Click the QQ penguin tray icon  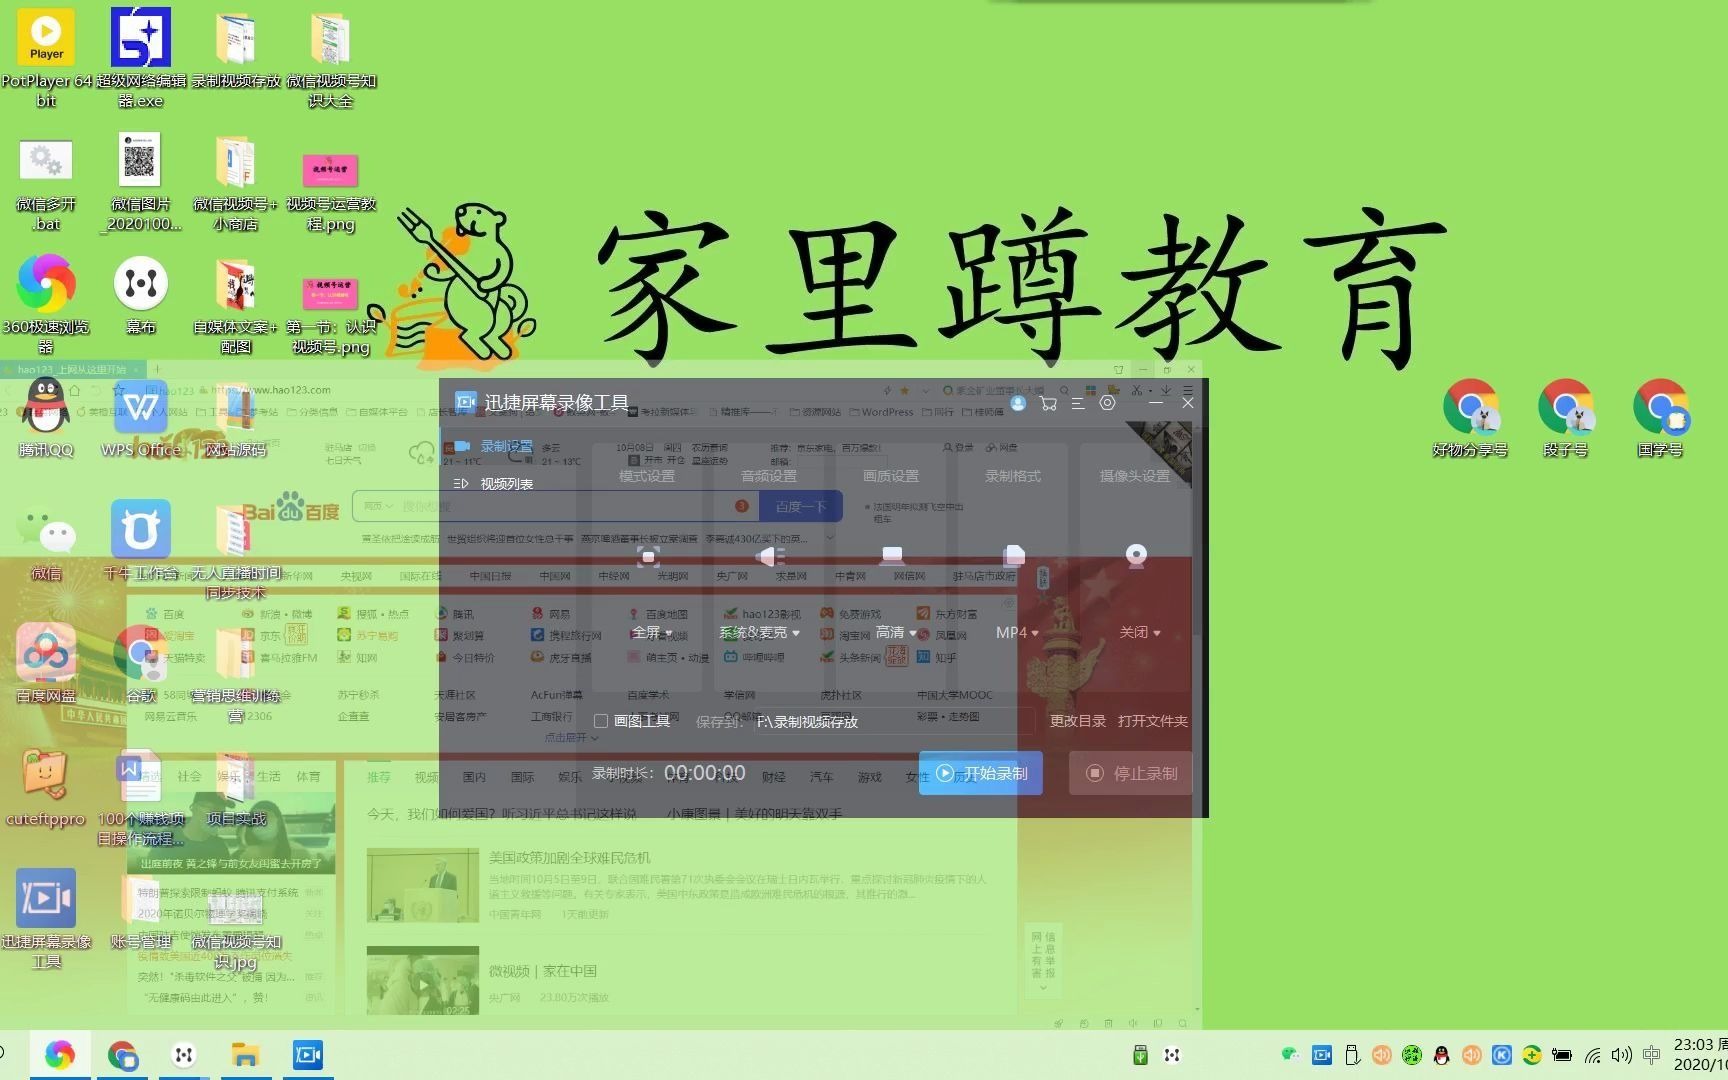point(1441,1055)
